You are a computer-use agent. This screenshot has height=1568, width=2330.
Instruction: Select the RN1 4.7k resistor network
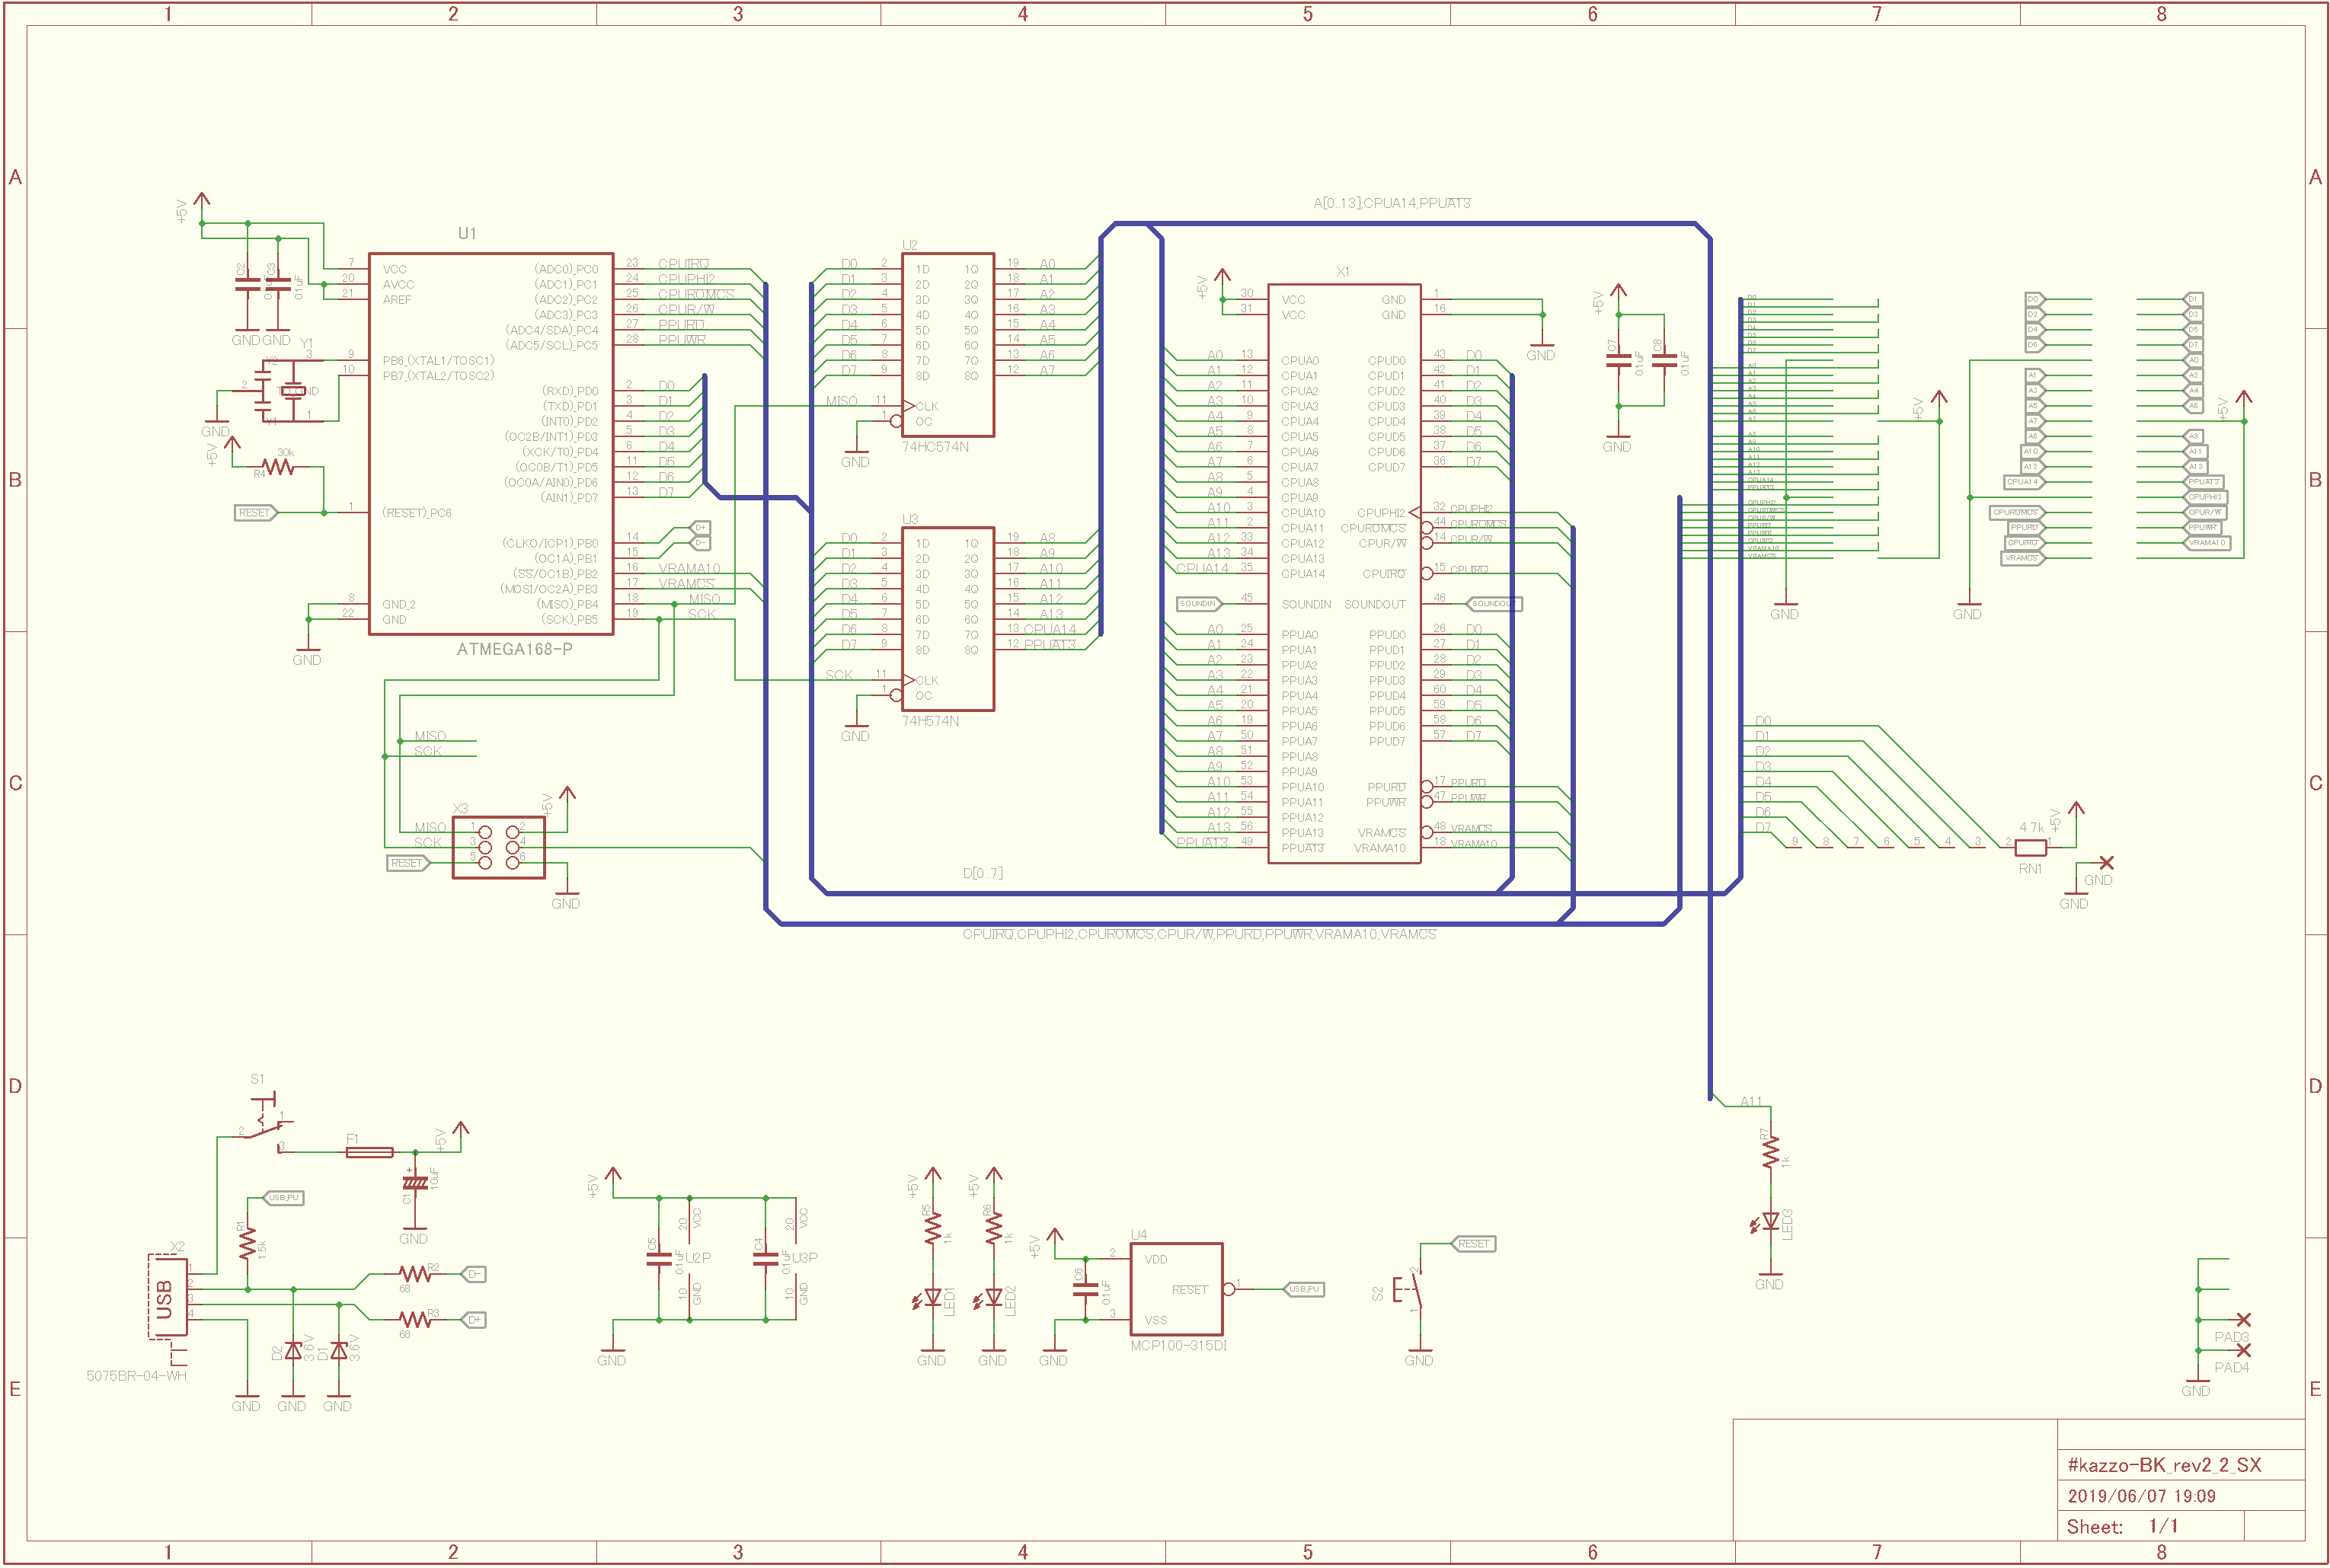[x=2030, y=847]
